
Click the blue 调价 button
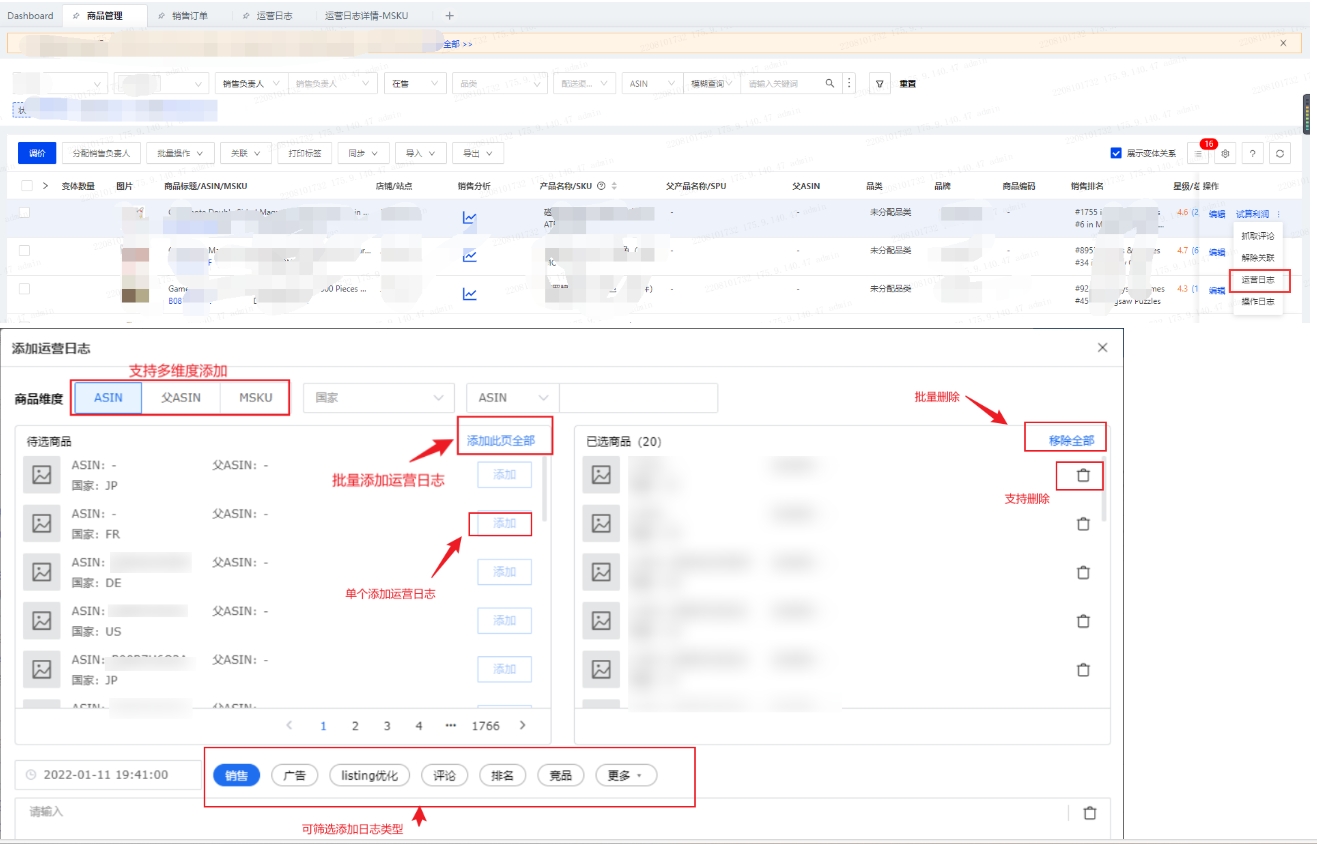click(x=37, y=153)
